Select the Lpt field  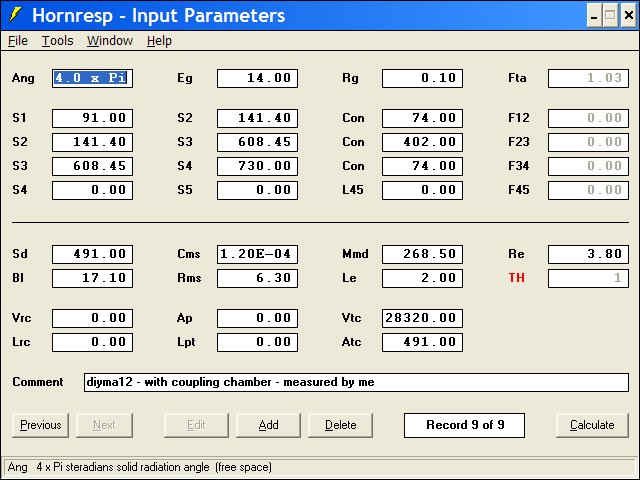coord(258,342)
